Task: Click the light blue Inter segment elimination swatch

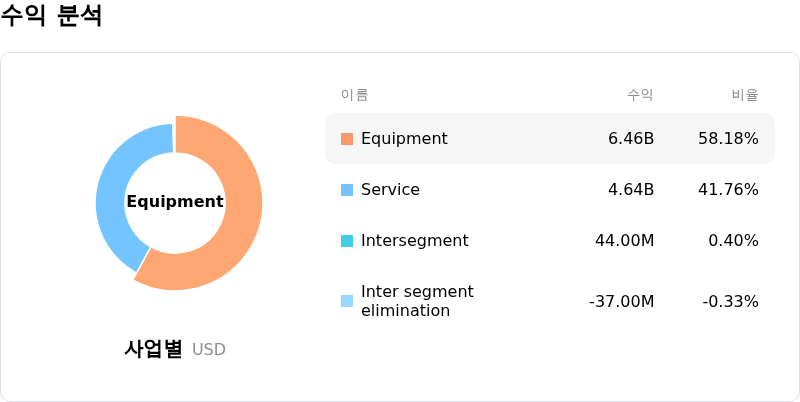Action: [347, 301]
